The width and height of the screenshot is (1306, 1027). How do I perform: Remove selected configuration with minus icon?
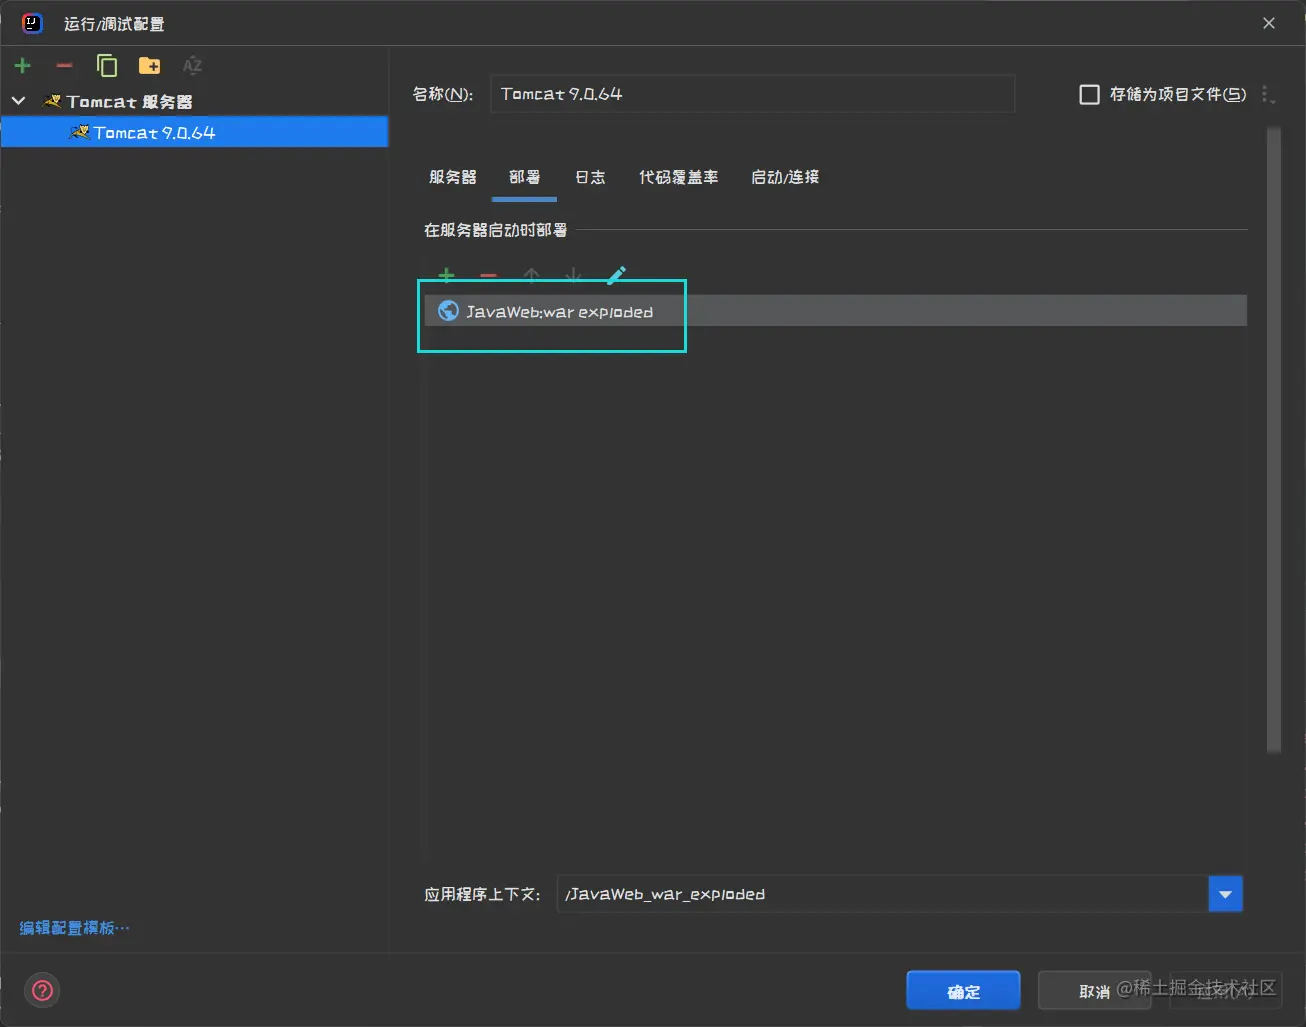click(64, 66)
